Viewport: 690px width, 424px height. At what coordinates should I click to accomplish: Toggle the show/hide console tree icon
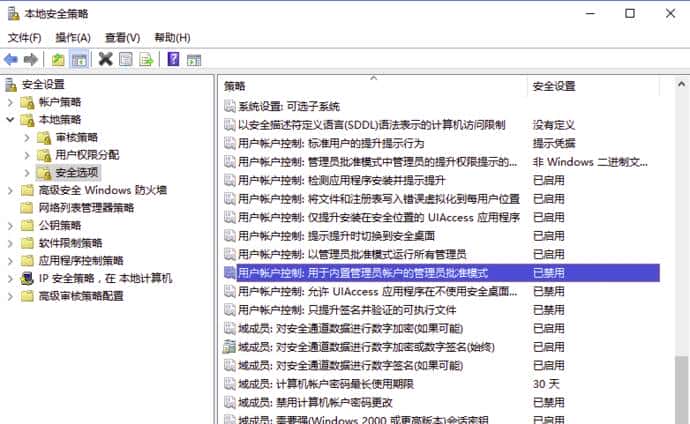(79, 60)
